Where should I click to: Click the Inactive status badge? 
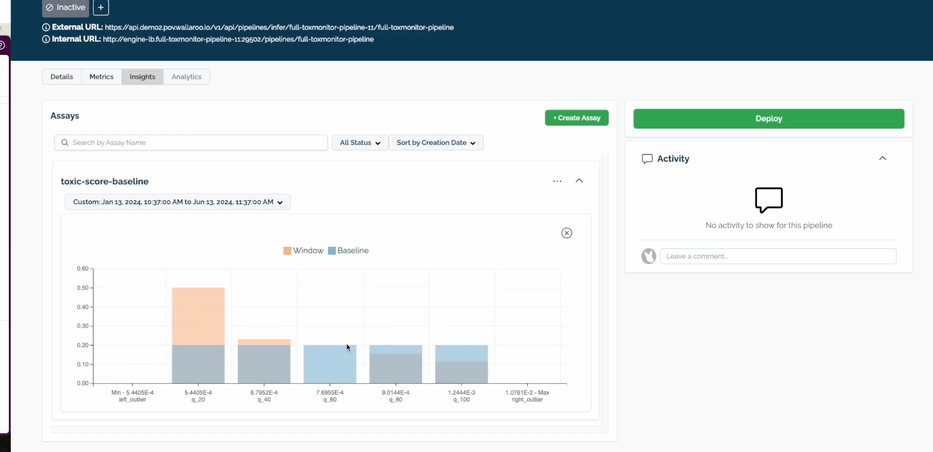(65, 8)
